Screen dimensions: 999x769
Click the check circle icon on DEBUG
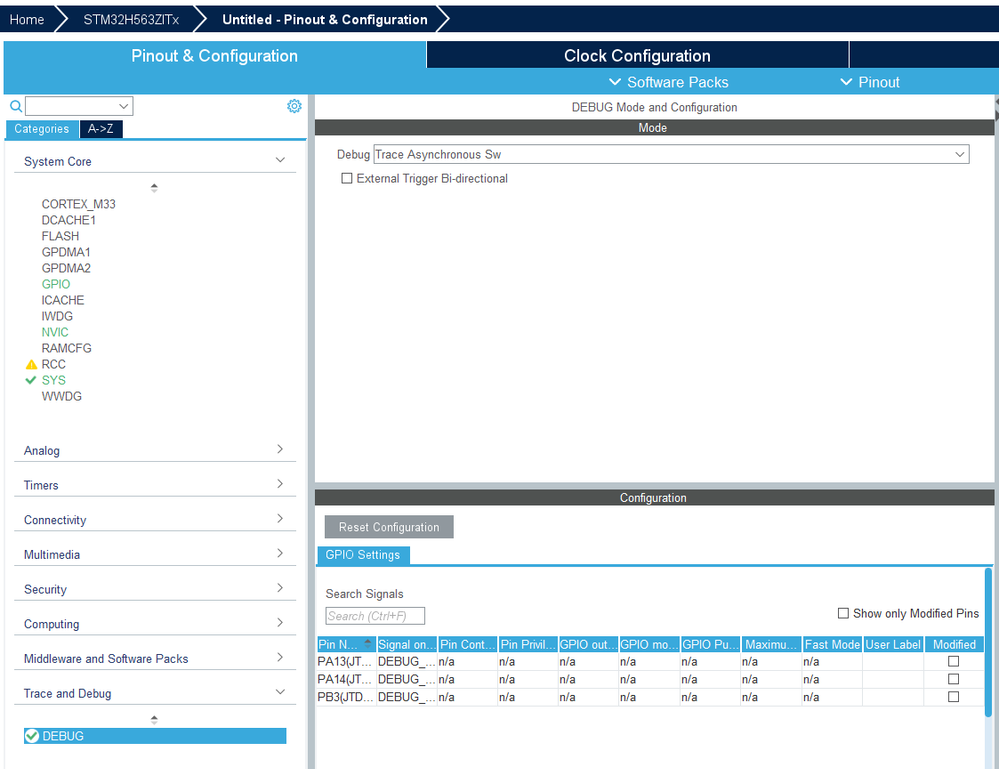coord(32,736)
